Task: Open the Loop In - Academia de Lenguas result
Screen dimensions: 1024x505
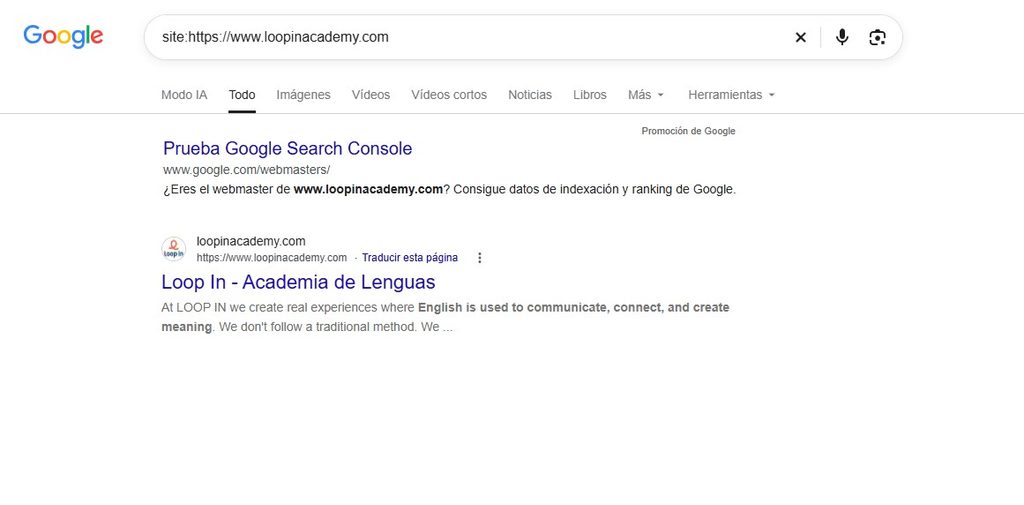Action: (298, 282)
